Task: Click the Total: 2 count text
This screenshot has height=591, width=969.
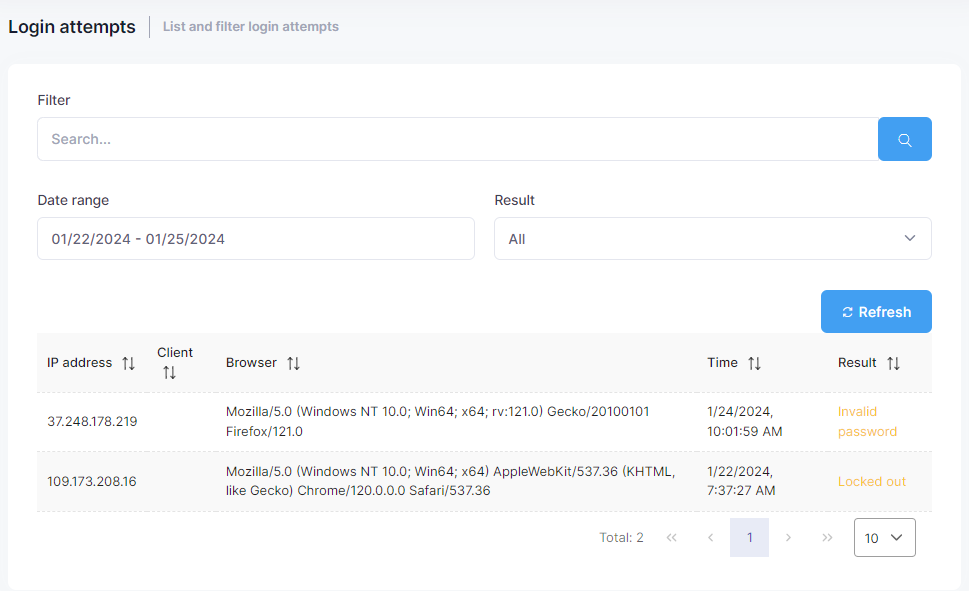Action: (x=621, y=538)
